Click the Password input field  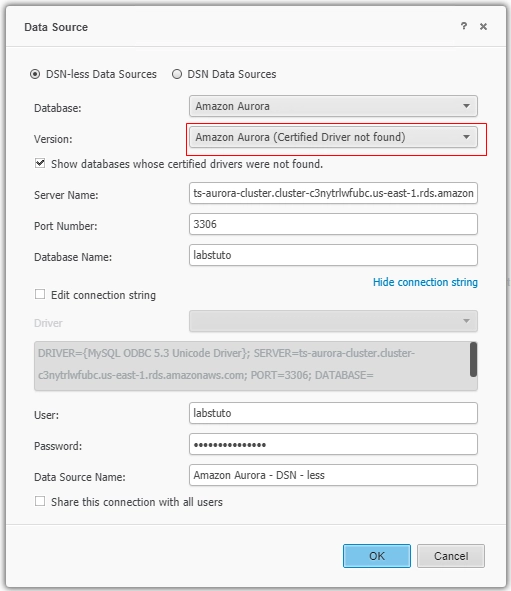[x=333, y=444]
